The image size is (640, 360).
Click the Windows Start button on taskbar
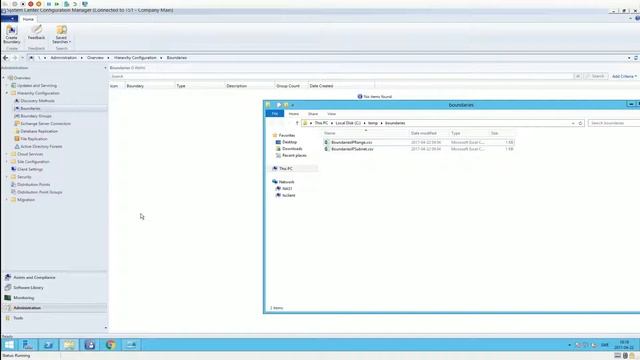[9, 345]
